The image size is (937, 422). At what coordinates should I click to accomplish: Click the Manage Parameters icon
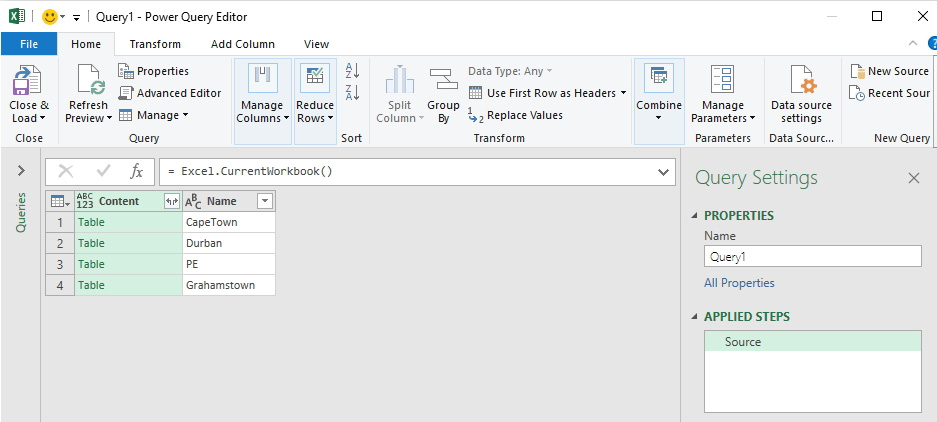coord(722,79)
